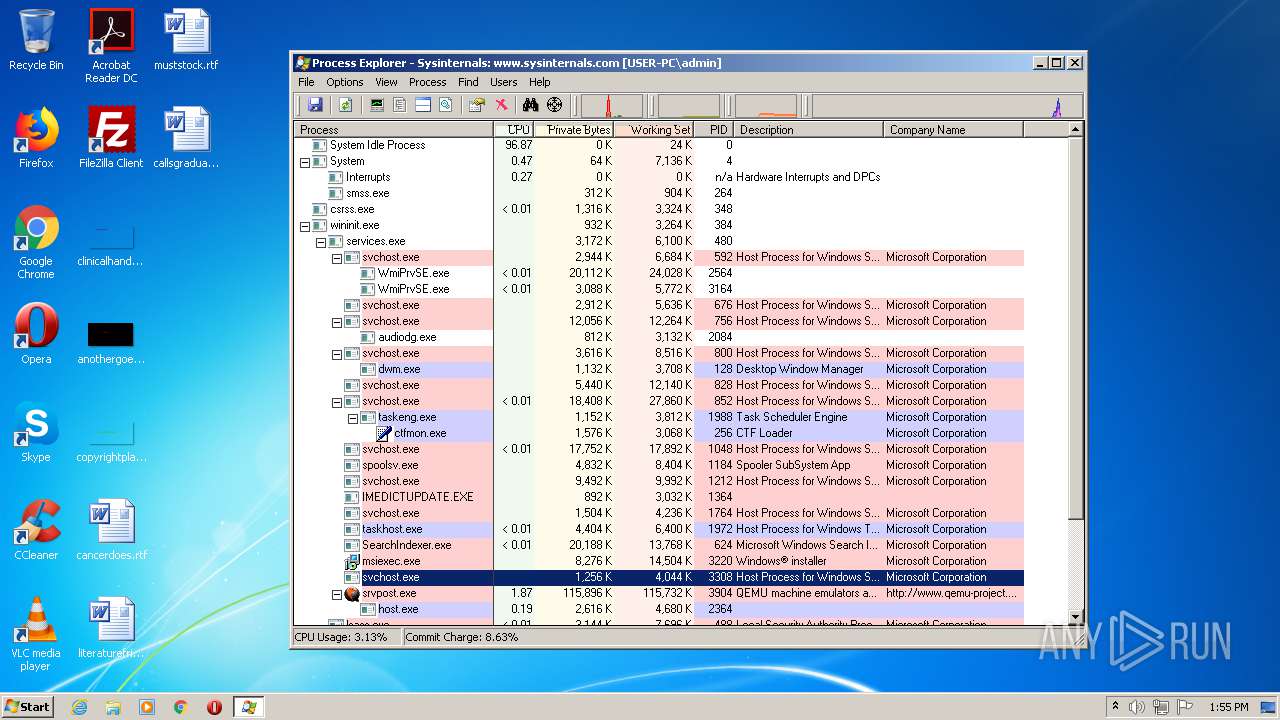This screenshot has height=720, width=1280.
Task: Open the Help menu
Action: click(540, 82)
